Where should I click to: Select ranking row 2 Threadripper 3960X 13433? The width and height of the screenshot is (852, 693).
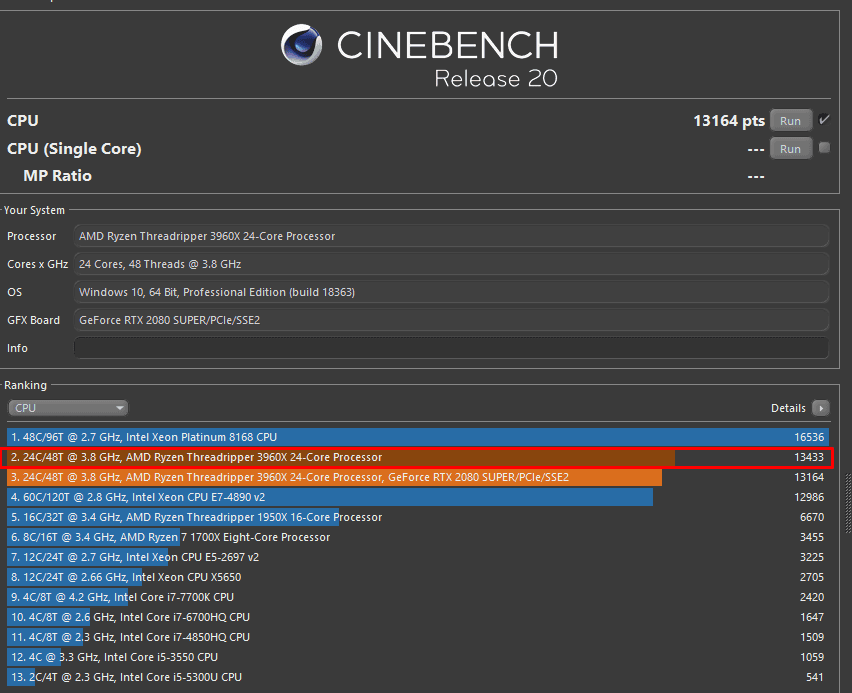coord(418,457)
